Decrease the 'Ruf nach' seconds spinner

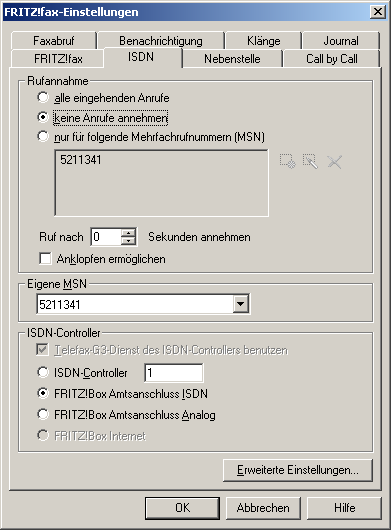pyautogui.click(x=128, y=241)
